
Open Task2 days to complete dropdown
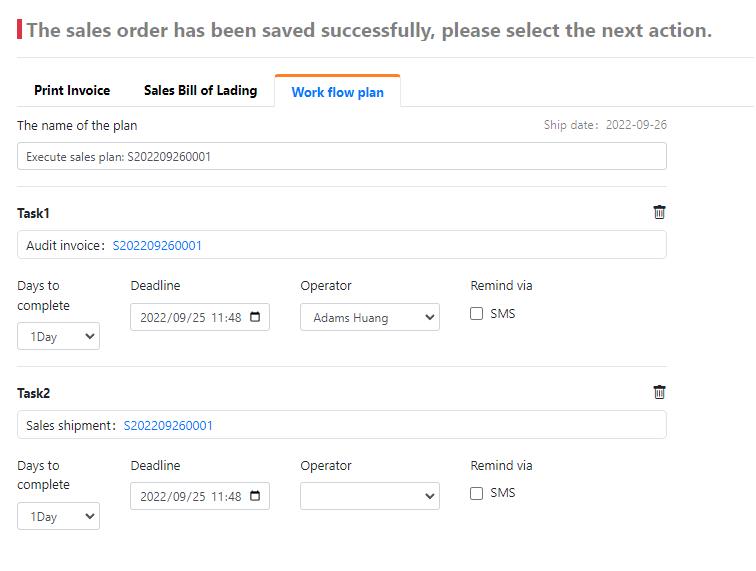(58, 516)
